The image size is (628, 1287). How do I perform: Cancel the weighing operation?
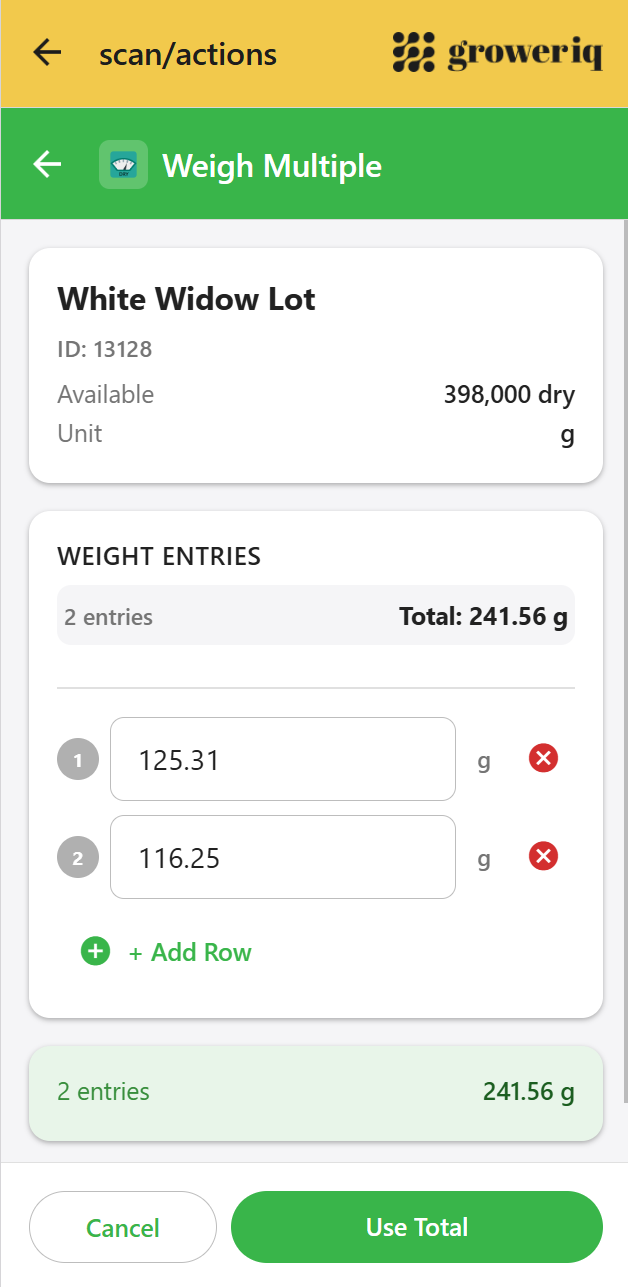pos(122,1226)
